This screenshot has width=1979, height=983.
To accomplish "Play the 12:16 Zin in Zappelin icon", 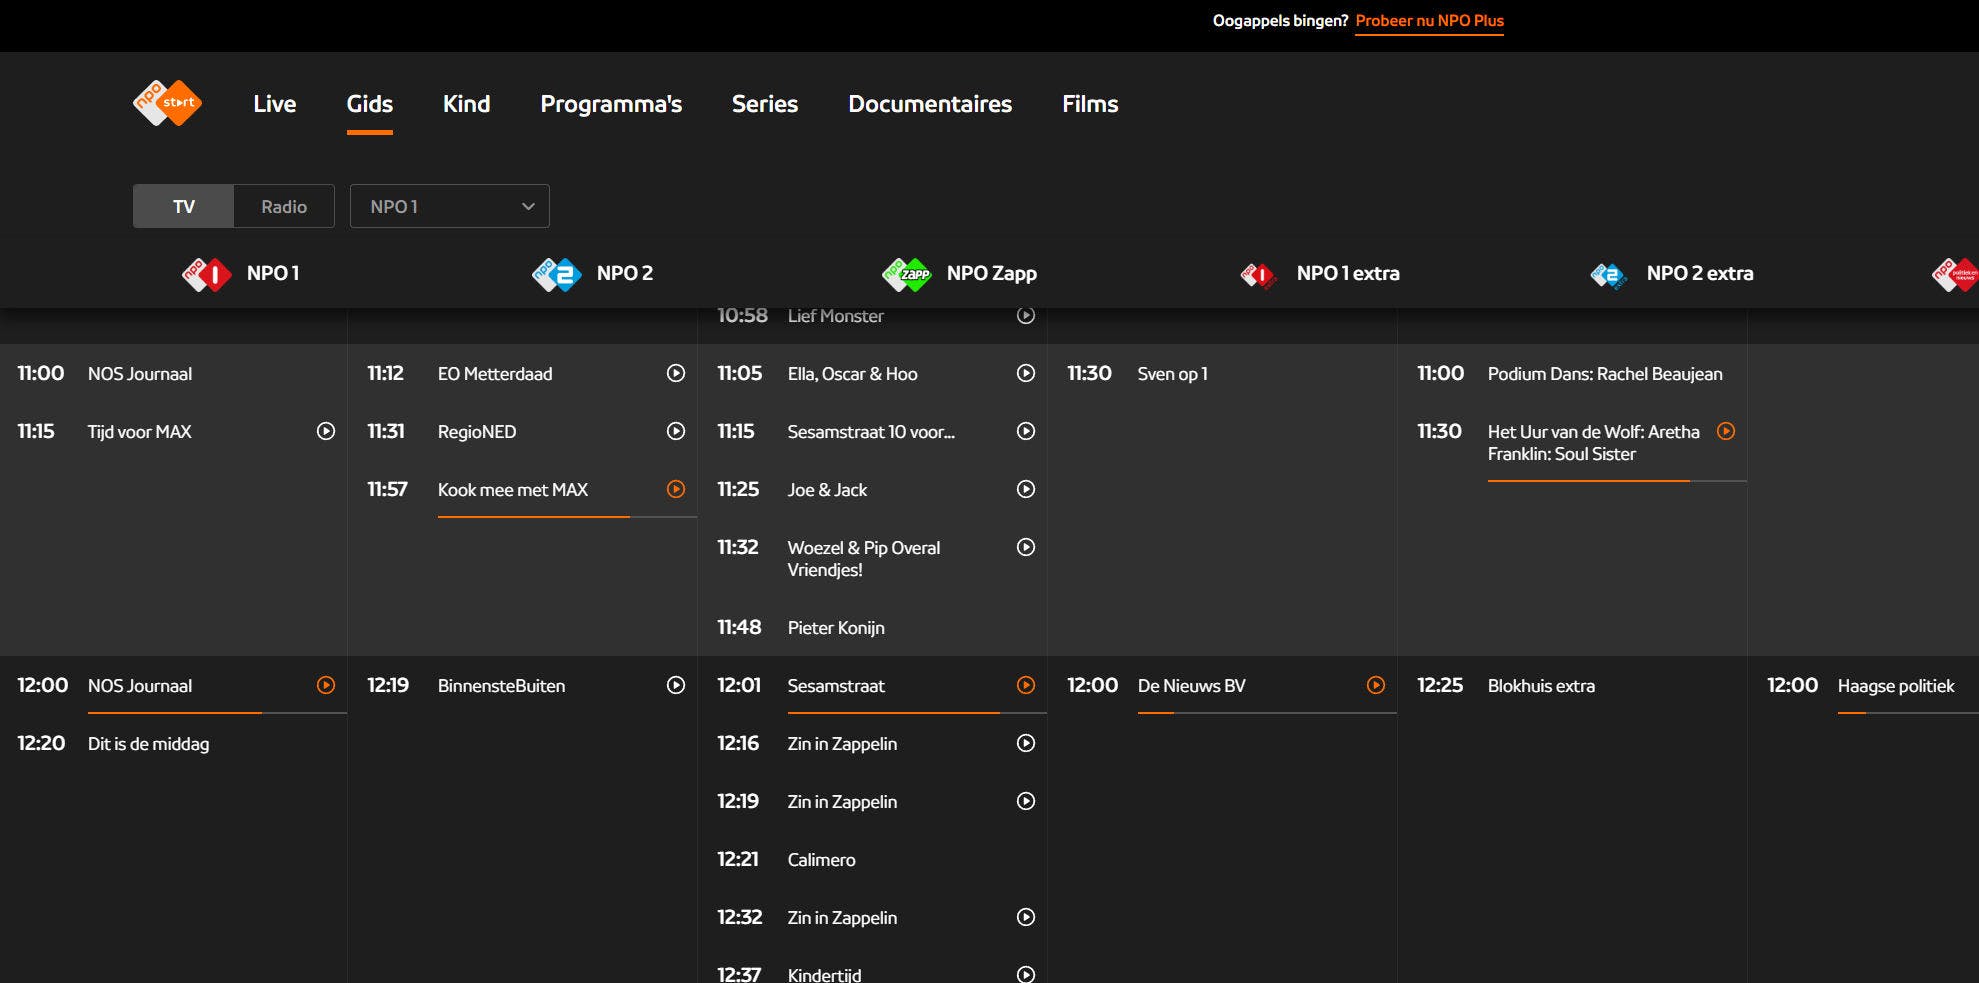I will coord(1026,743).
